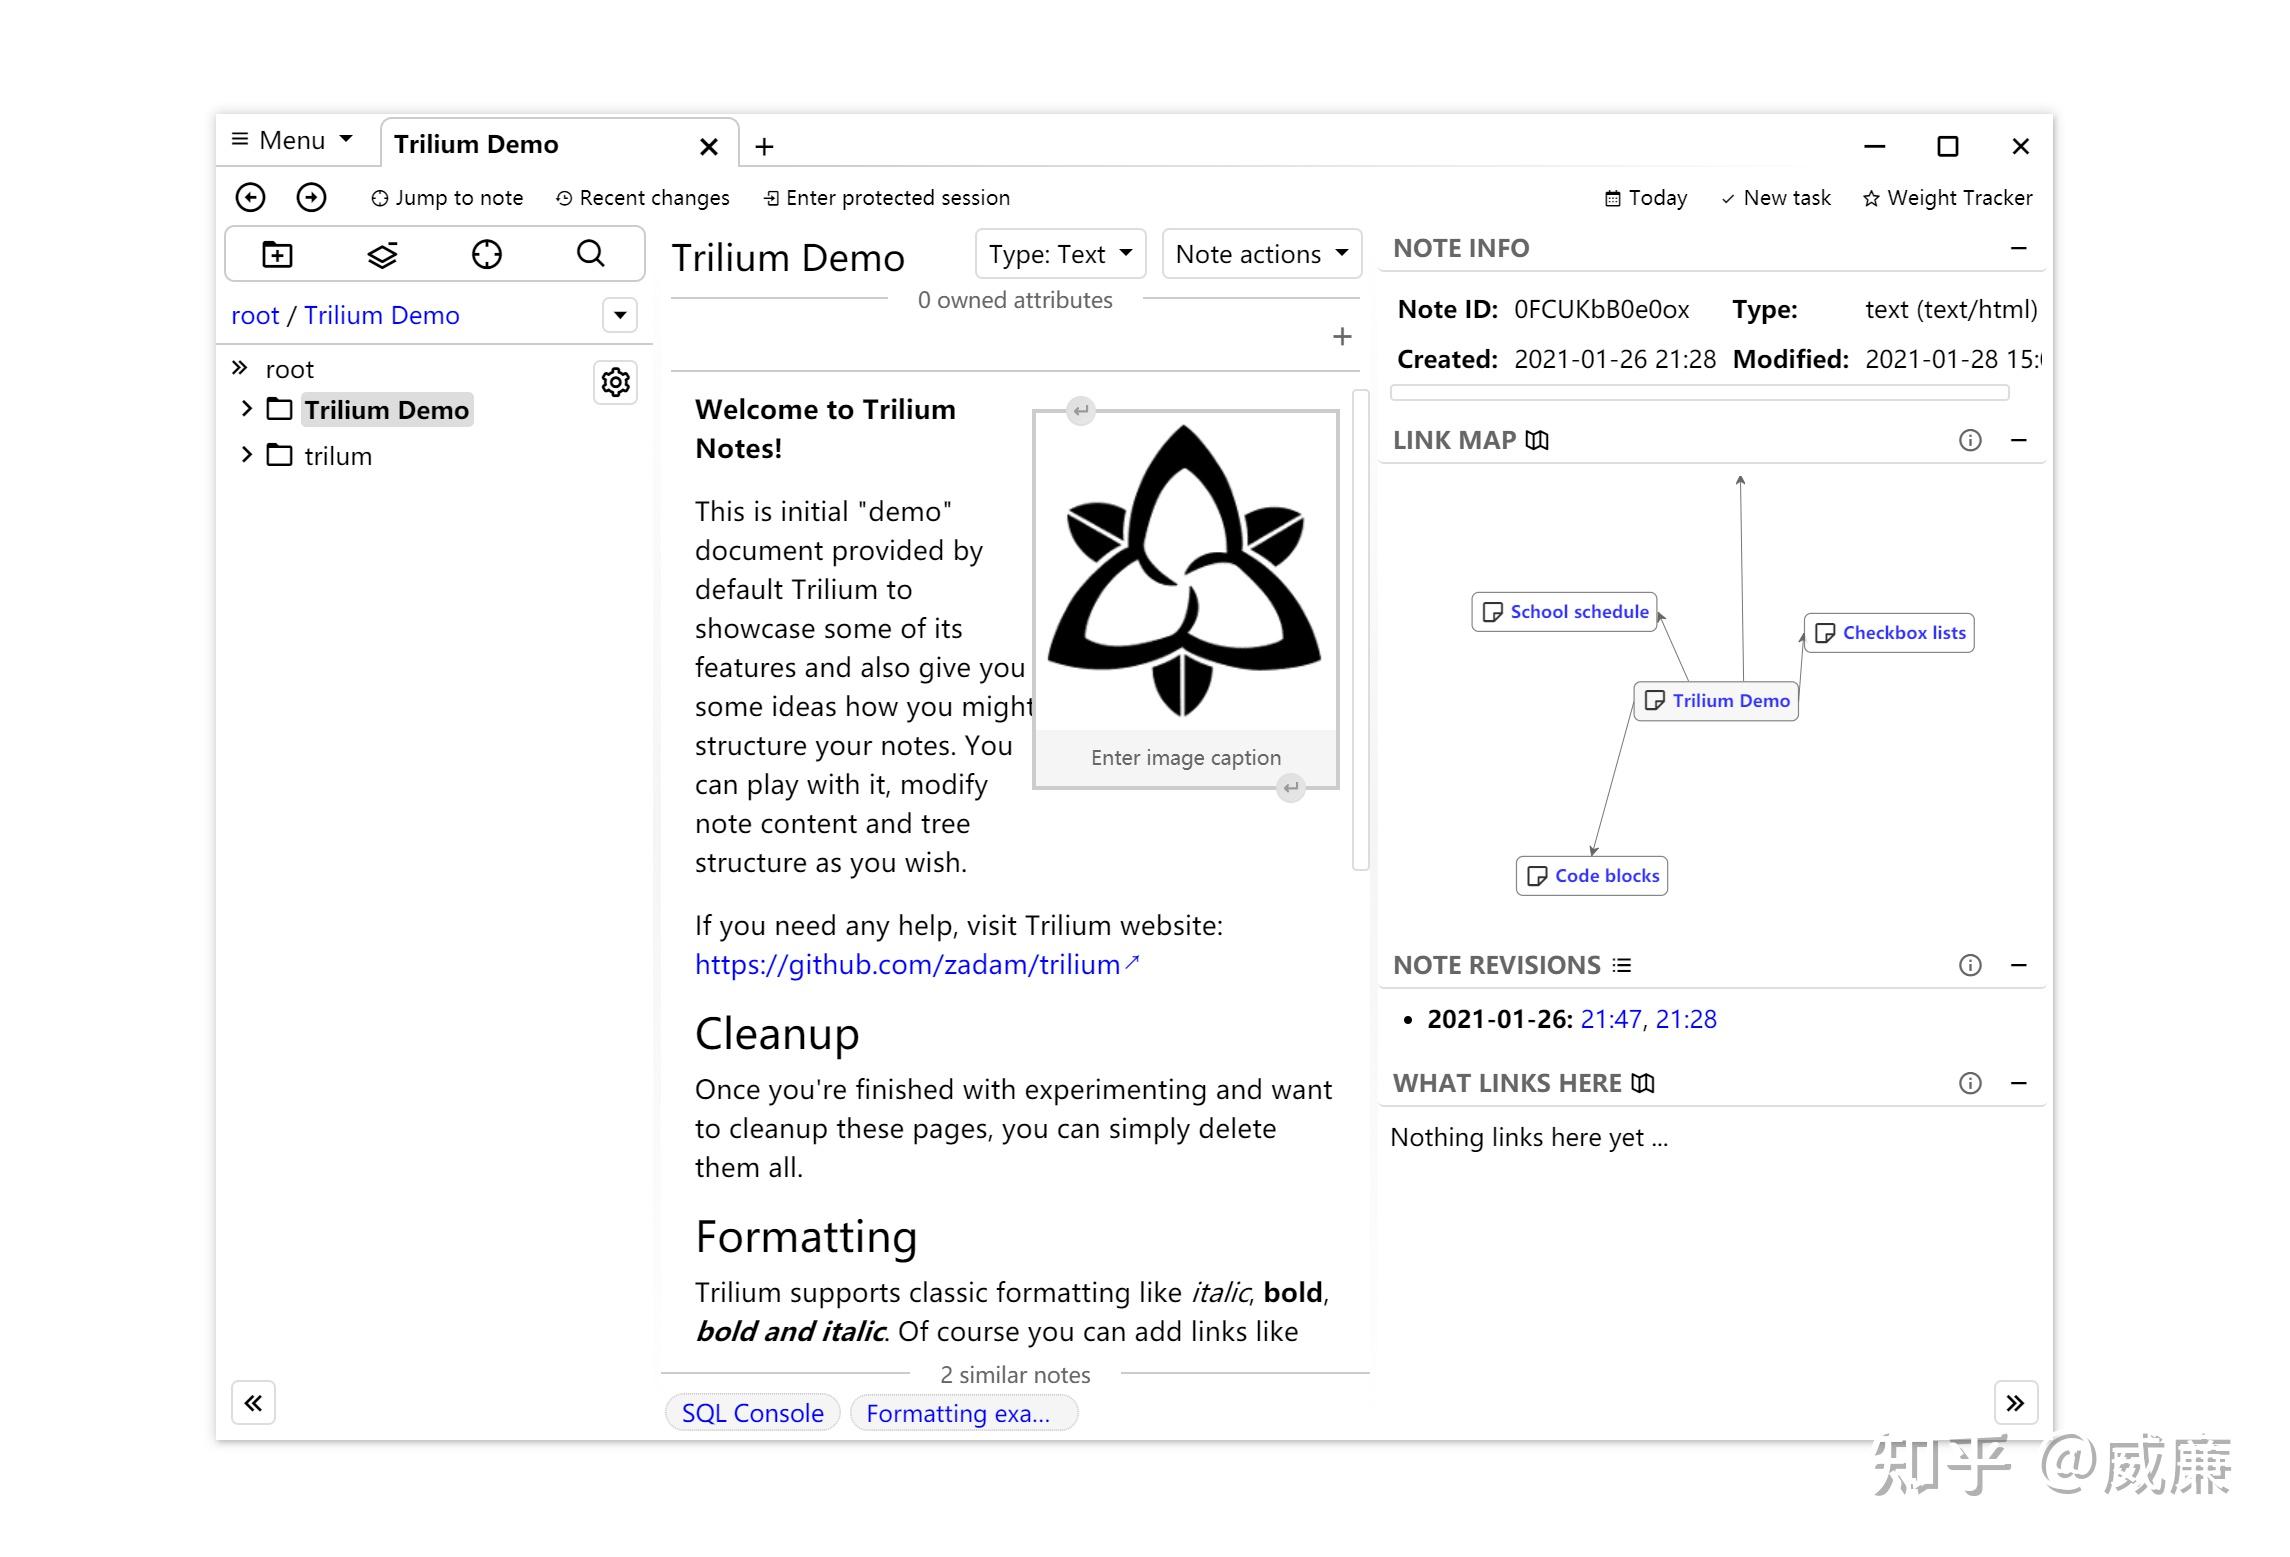
Task: Collapse right pane double-chevron button
Action: click(x=2015, y=1403)
